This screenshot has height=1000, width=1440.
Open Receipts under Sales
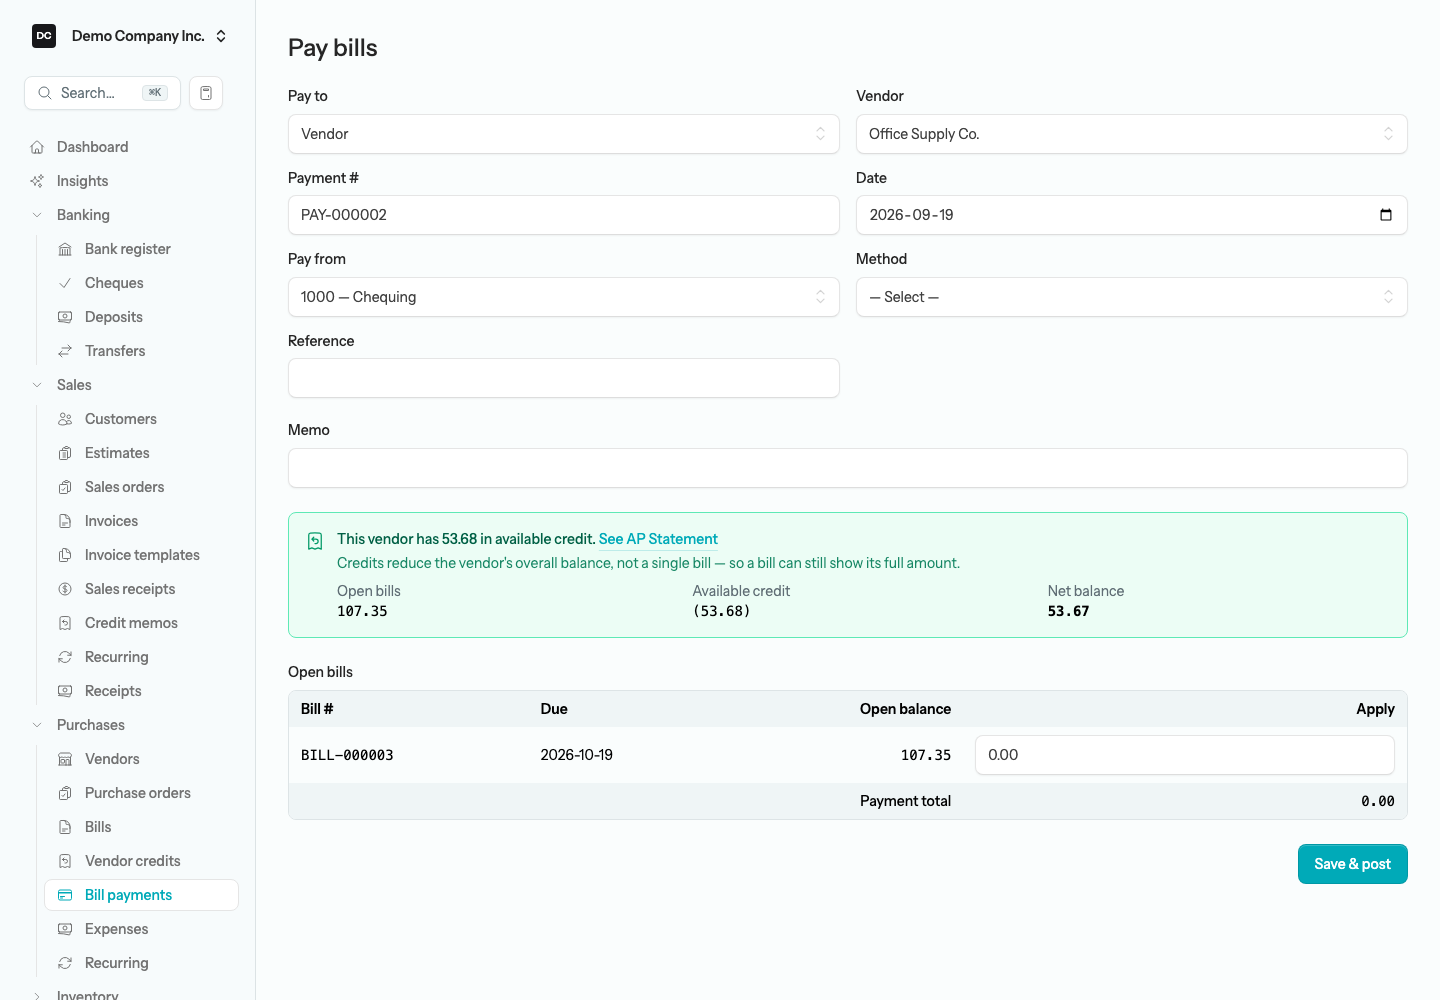click(113, 691)
